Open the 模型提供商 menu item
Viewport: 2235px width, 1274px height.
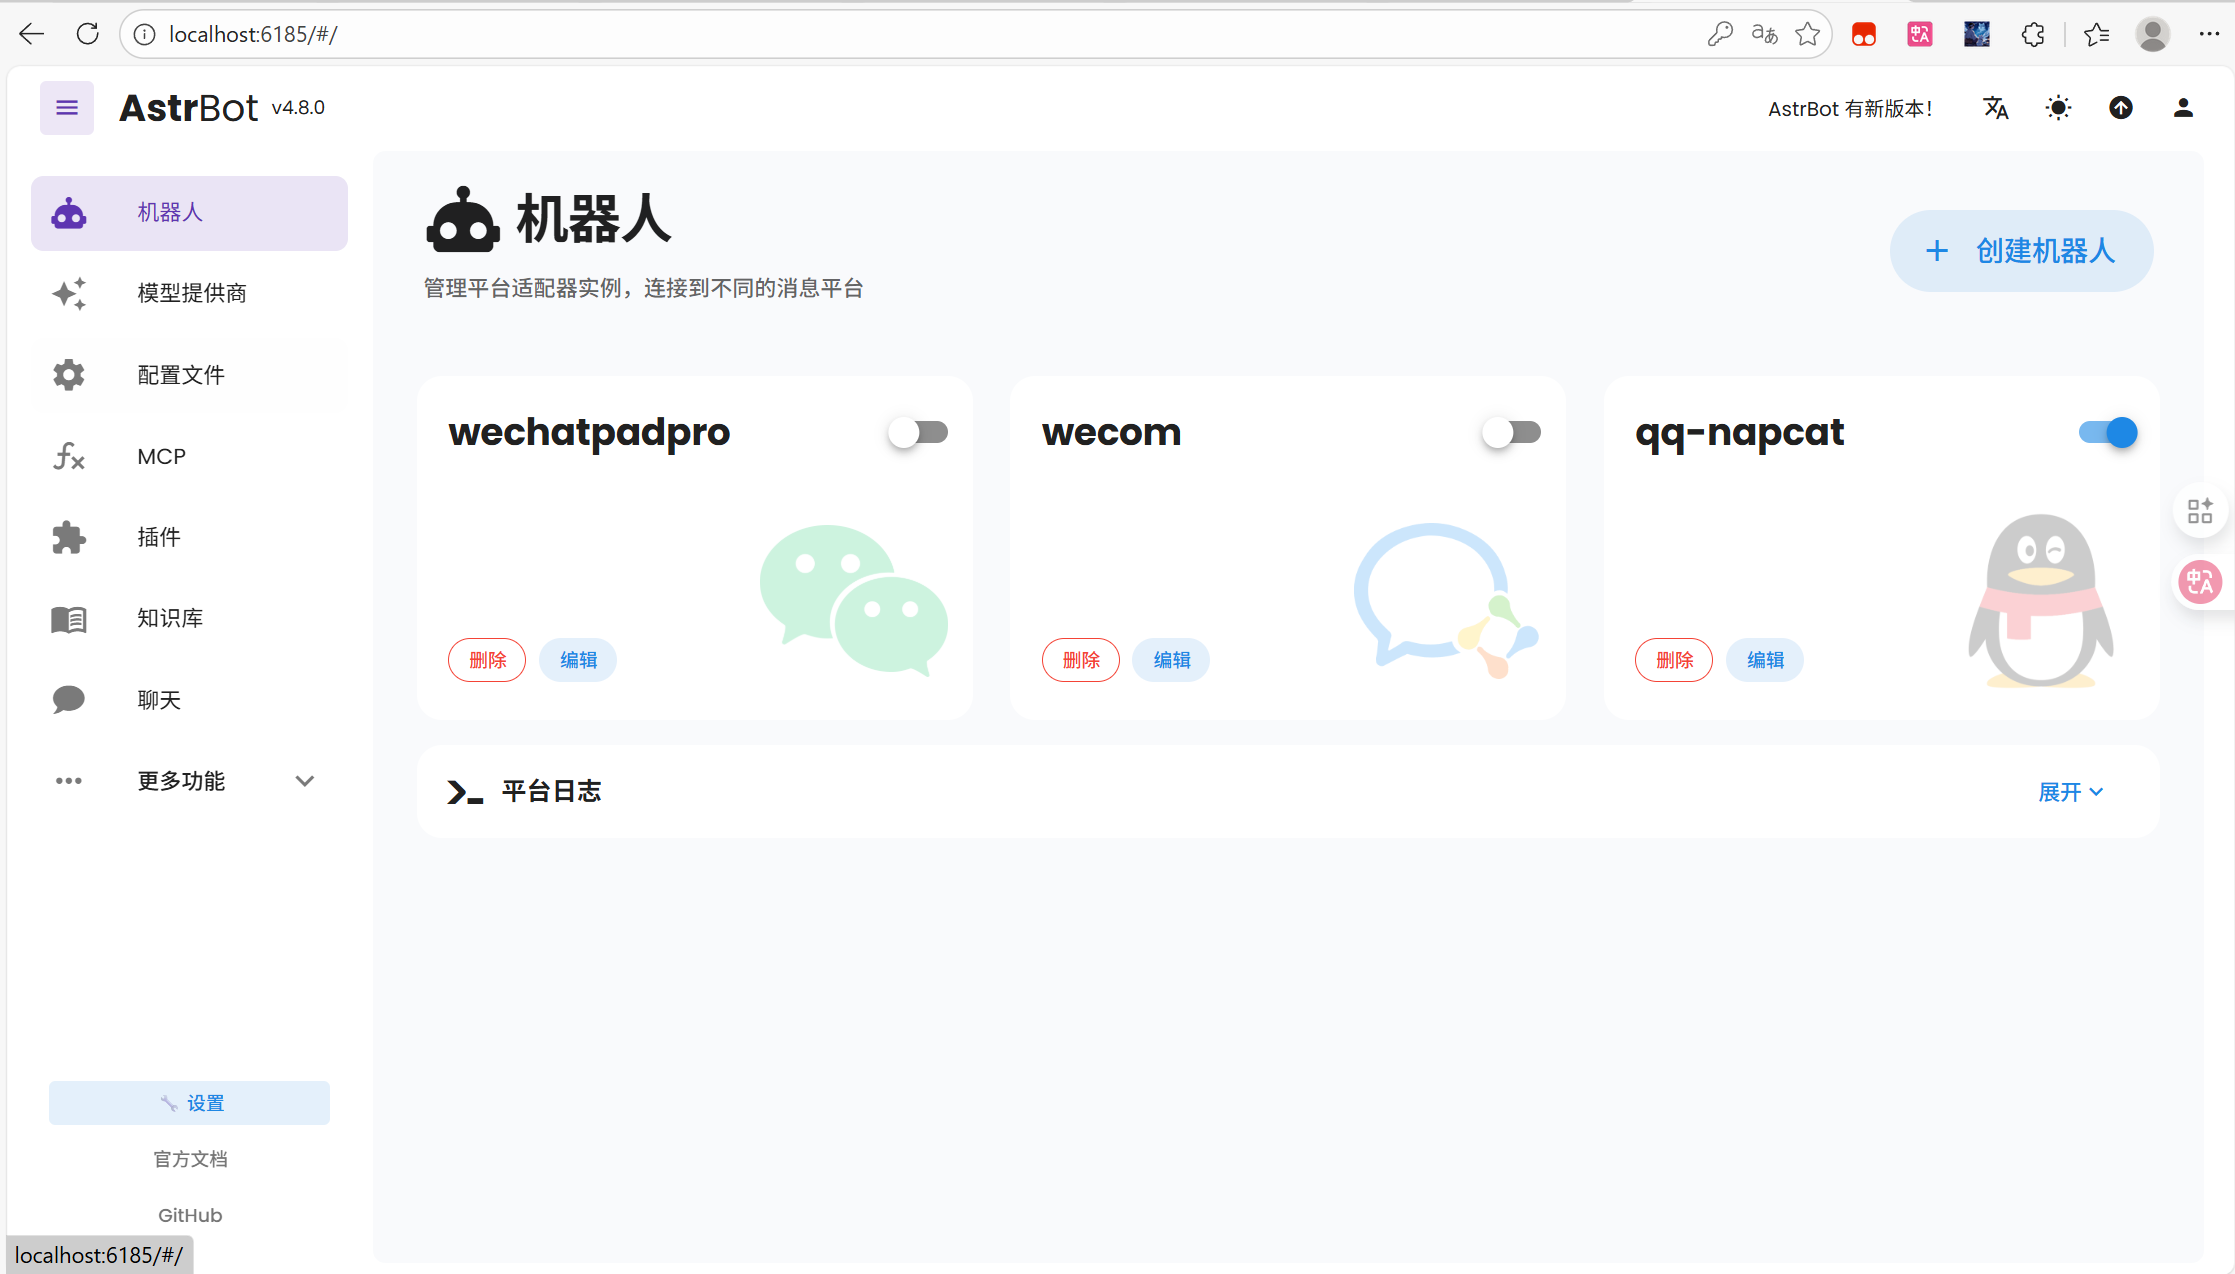click(x=189, y=293)
